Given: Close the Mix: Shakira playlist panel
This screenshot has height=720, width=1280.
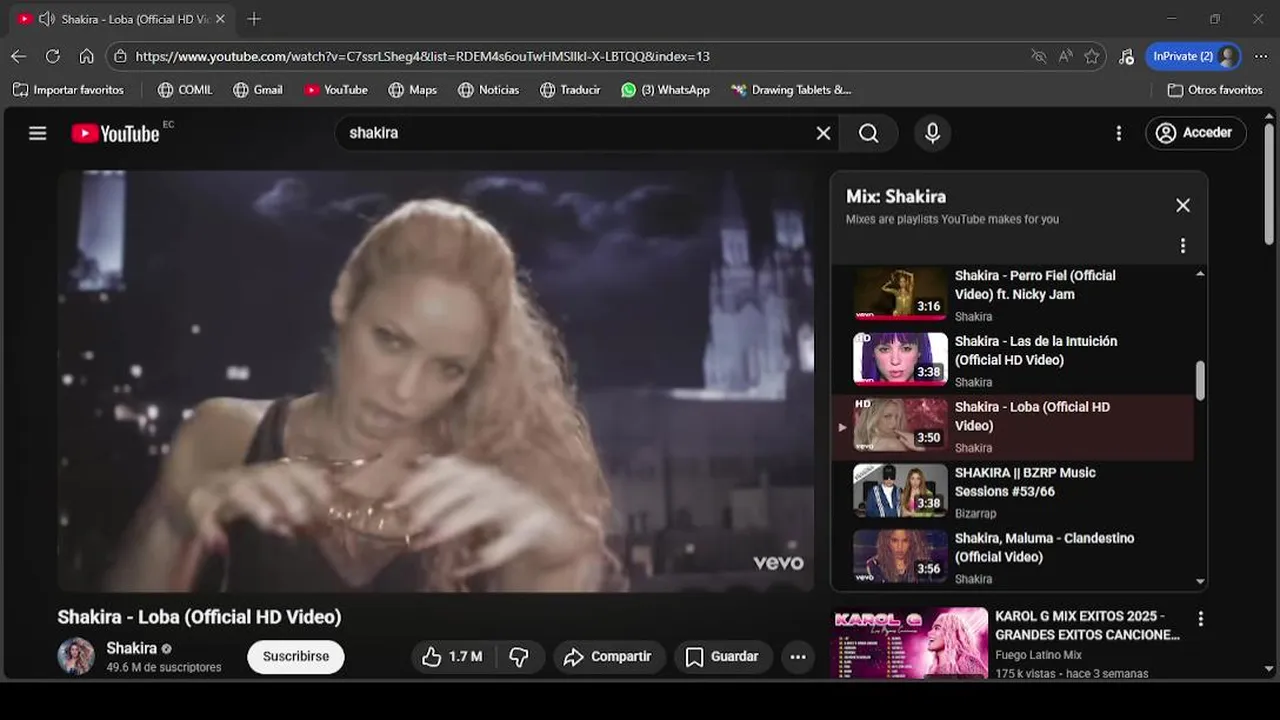Looking at the screenshot, I should pos(1183,205).
